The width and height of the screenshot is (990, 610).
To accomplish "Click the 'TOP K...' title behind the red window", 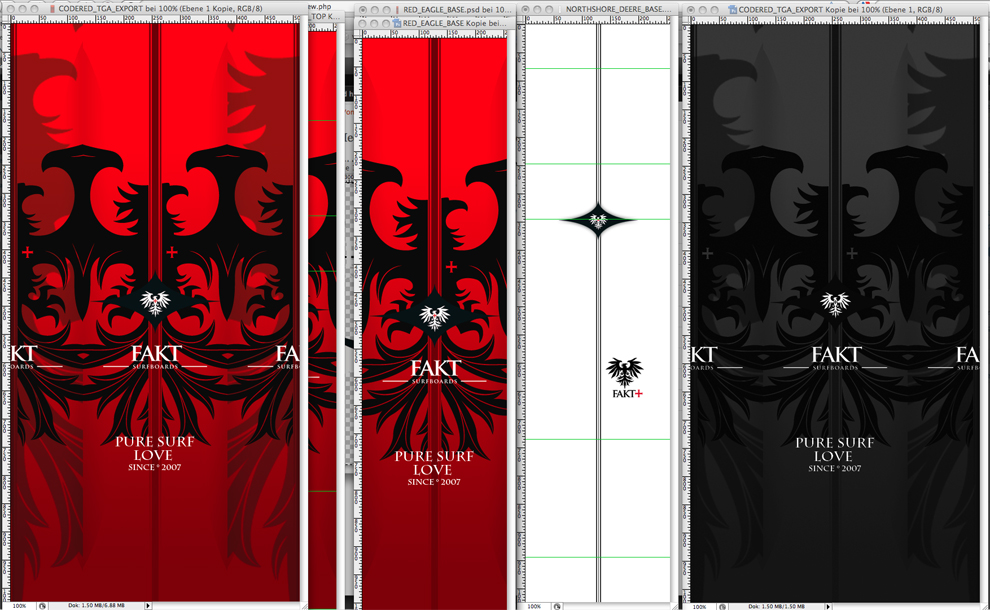I will (x=325, y=16).
